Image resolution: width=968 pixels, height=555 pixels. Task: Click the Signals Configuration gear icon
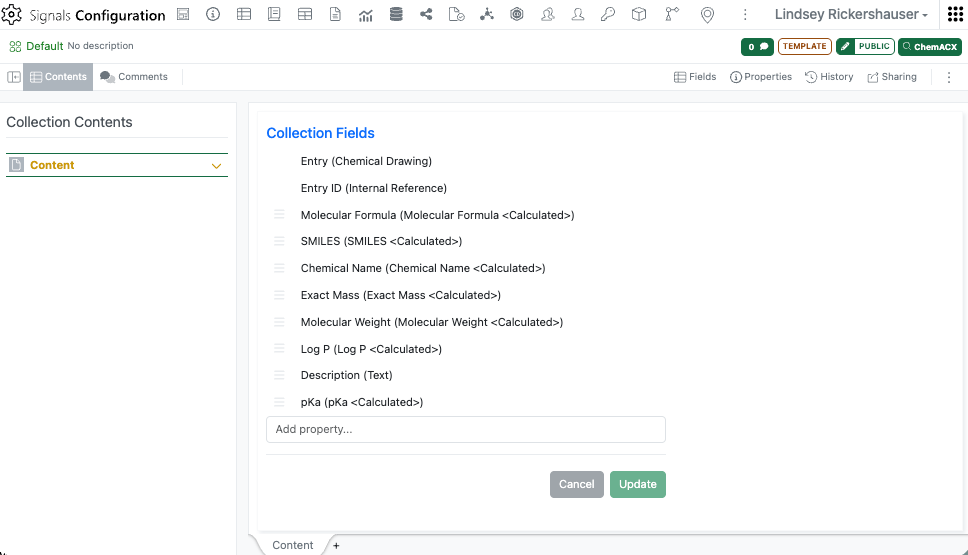tap(11, 14)
